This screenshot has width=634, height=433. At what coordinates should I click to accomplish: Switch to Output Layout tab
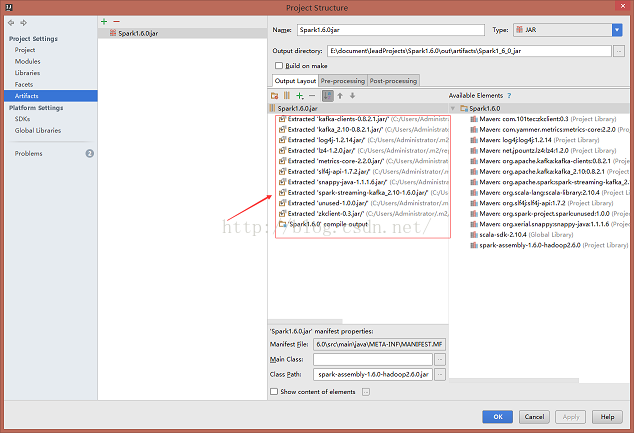pos(295,81)
